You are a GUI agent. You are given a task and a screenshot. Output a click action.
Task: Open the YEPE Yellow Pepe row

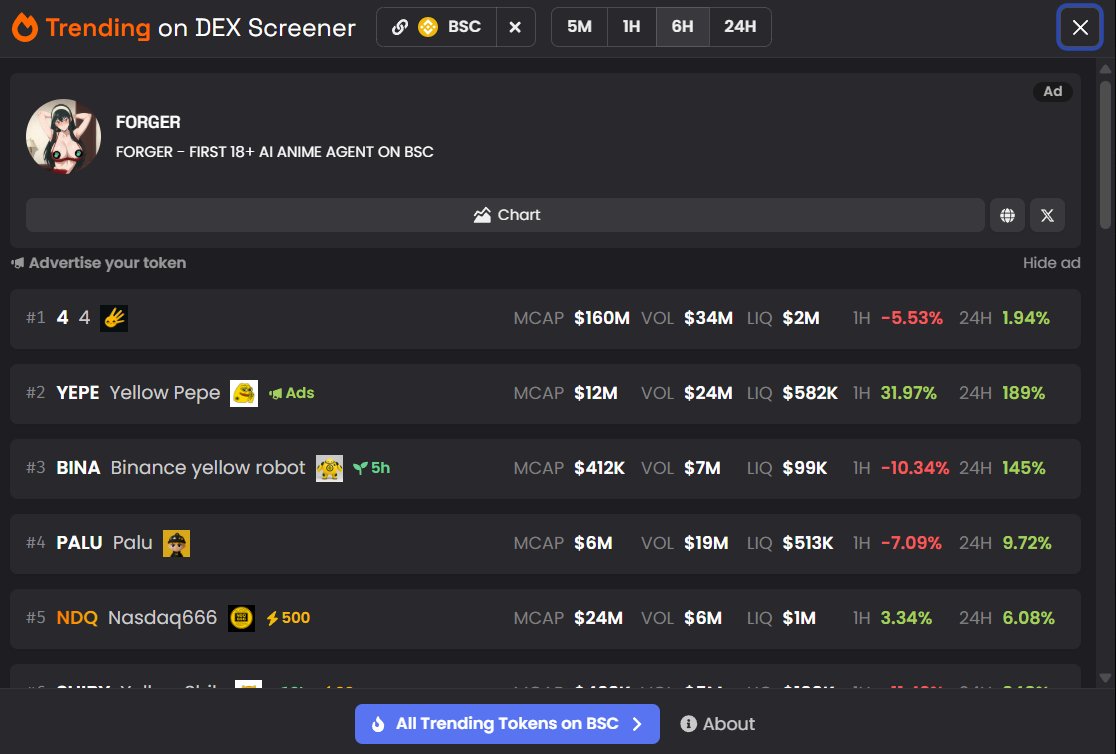point(545,394)
